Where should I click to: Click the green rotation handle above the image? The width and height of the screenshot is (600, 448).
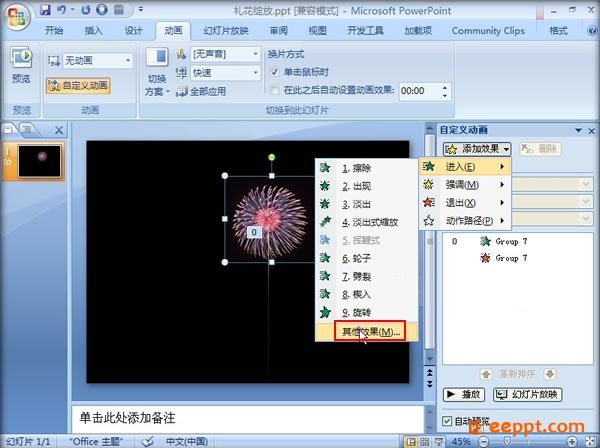tap(272, 157)
